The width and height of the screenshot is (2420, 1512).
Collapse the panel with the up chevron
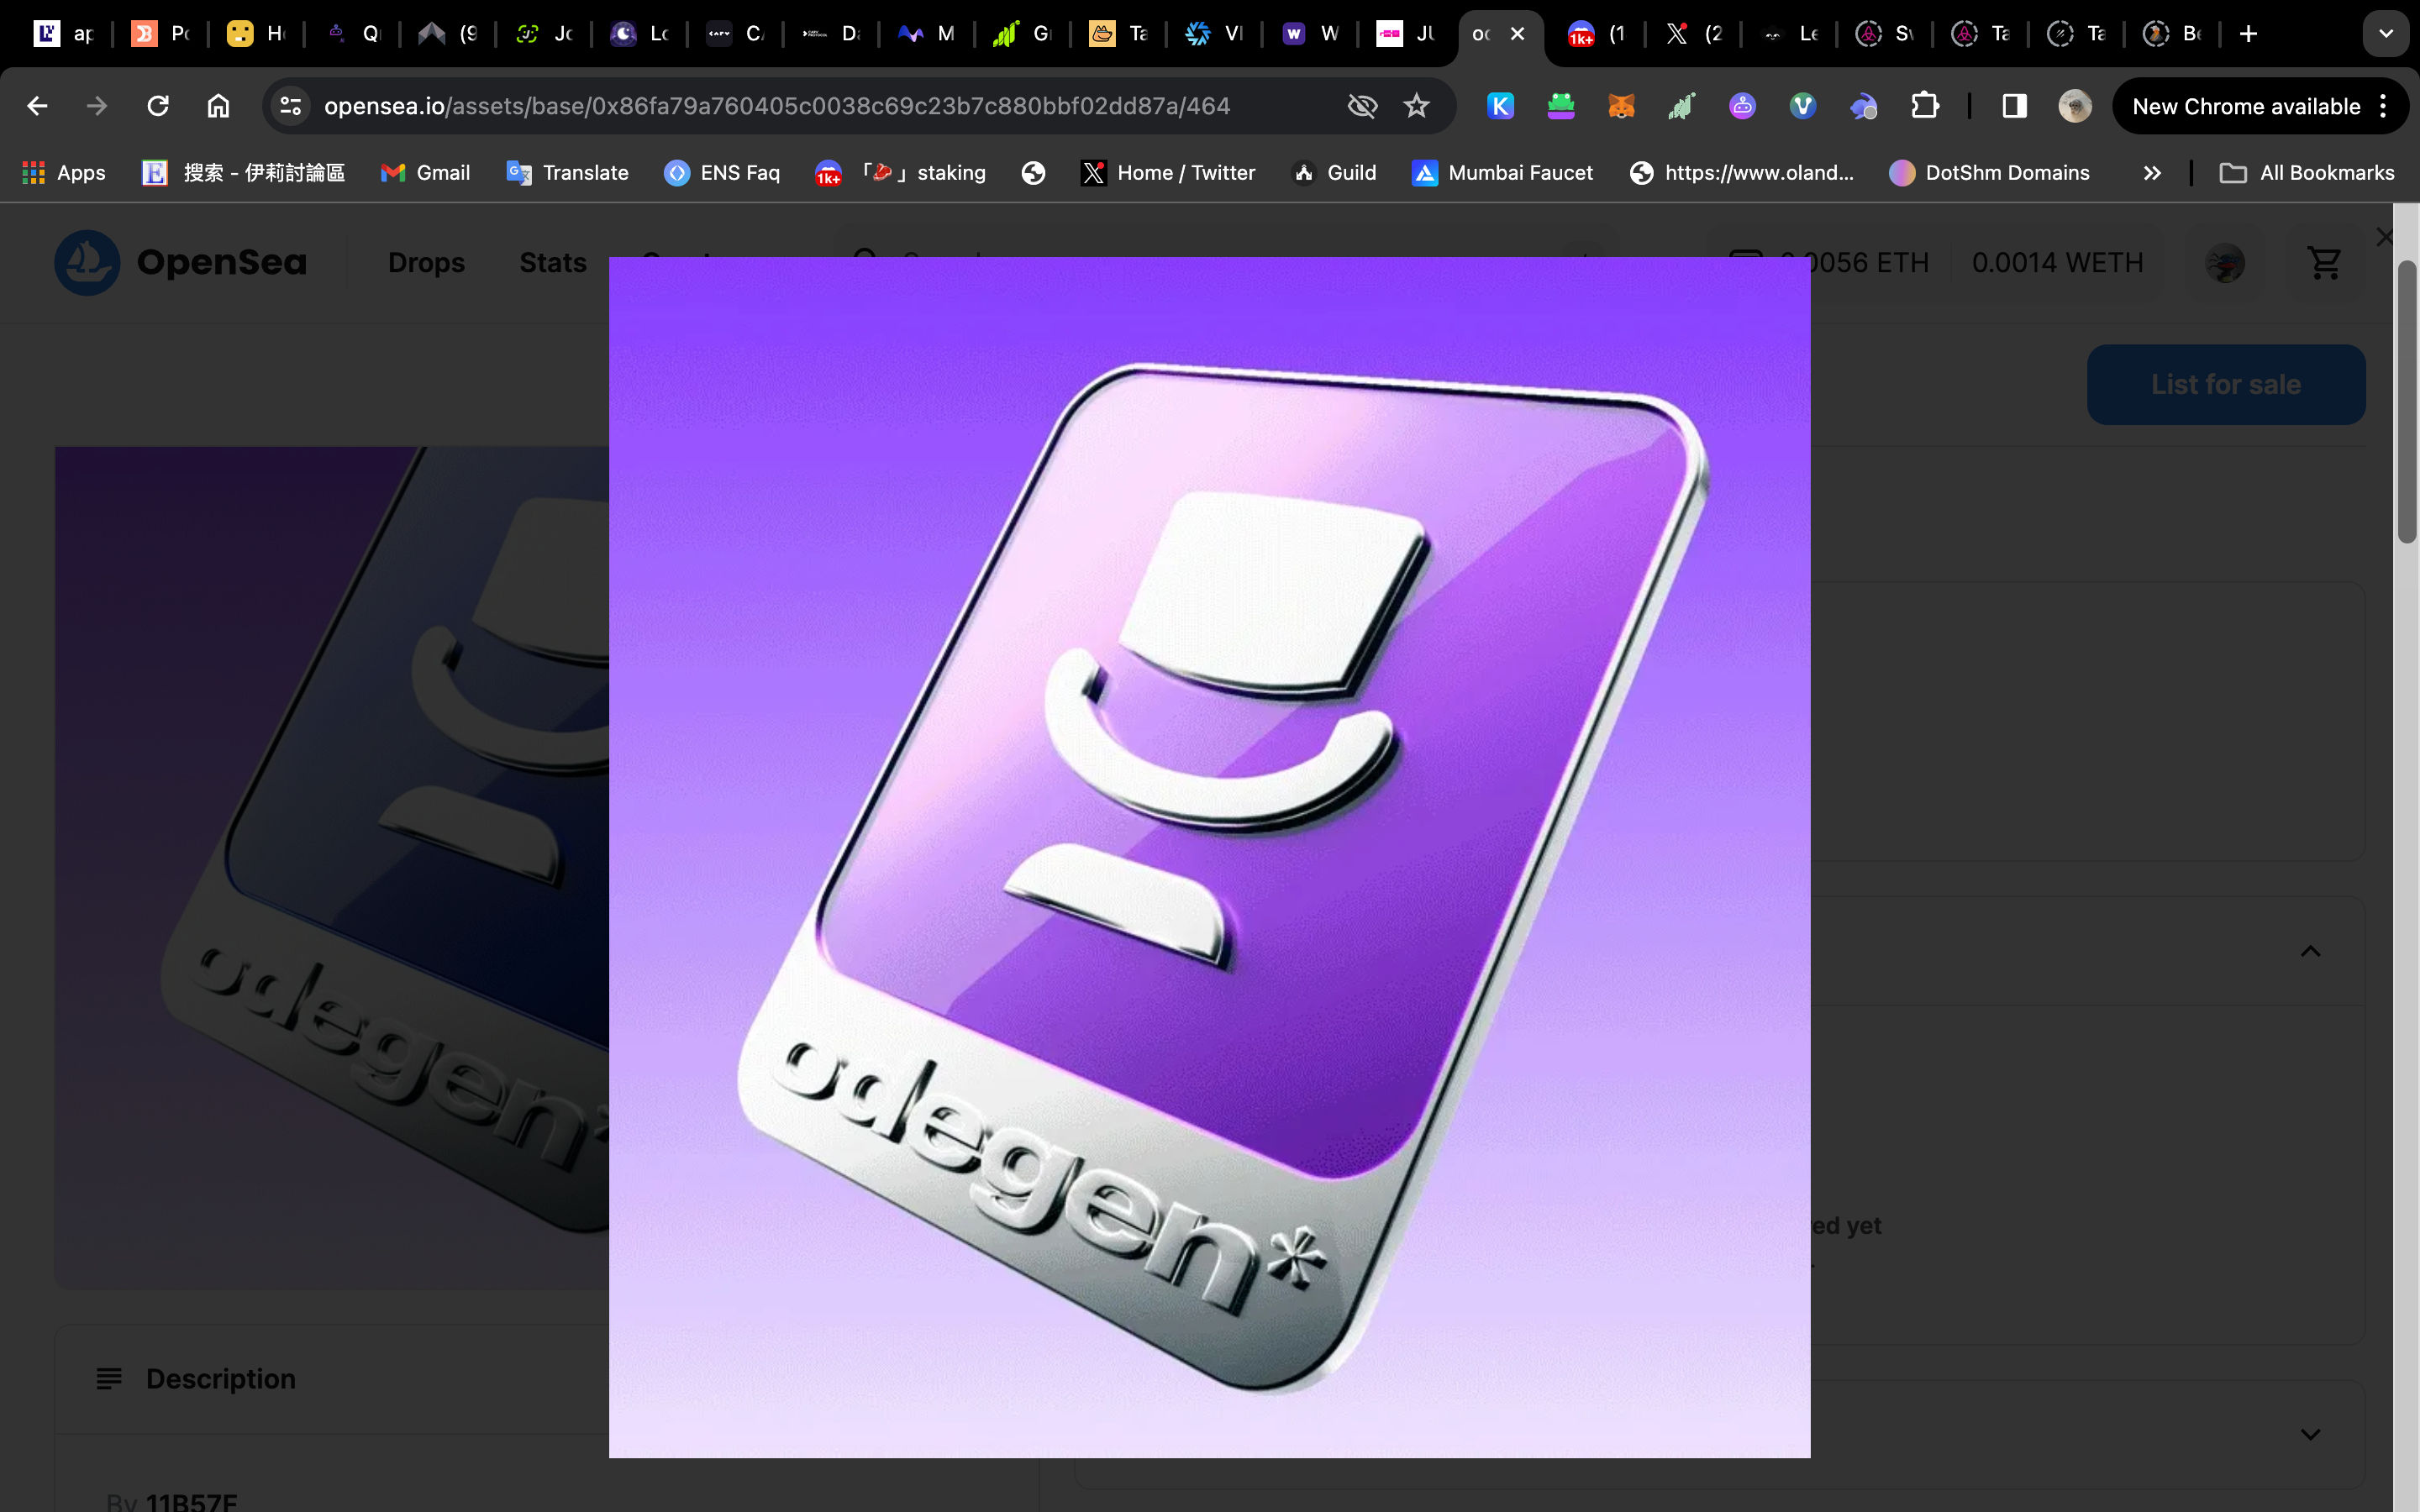pyautogui.click(x=2310, y=951)
